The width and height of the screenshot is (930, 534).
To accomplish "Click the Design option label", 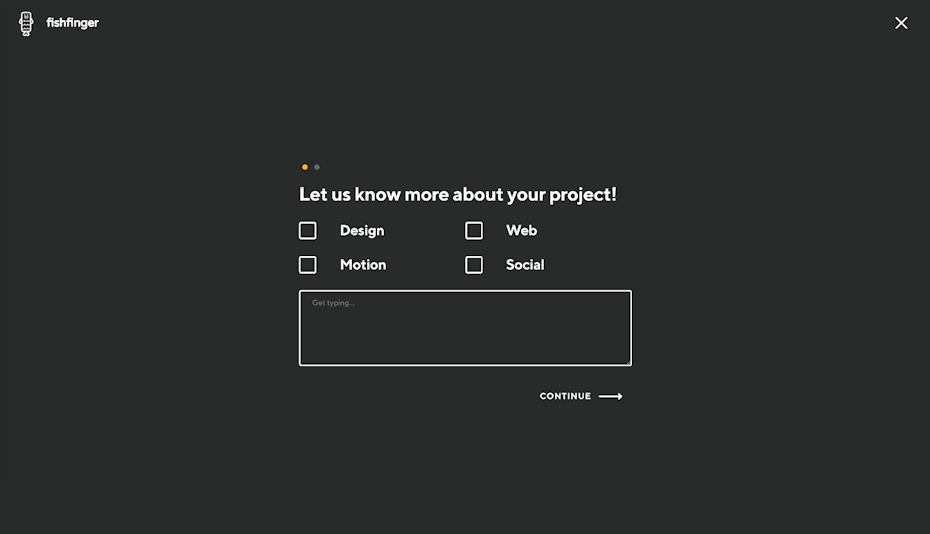I will pos(362,231).
